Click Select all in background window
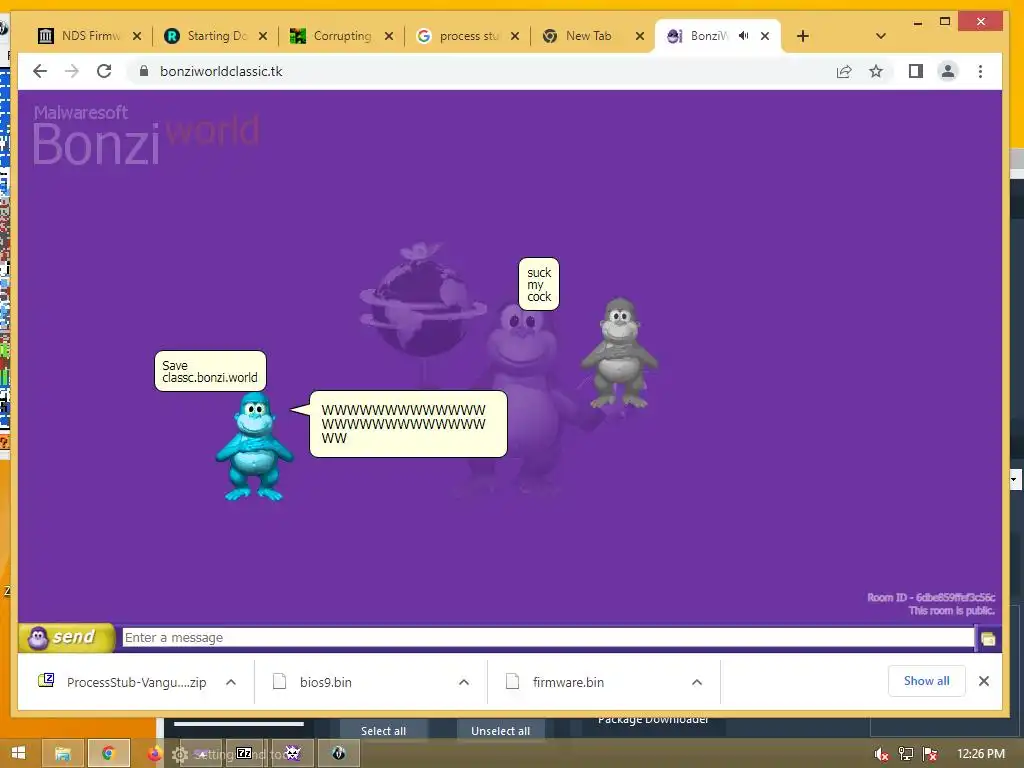 [383, 730]
